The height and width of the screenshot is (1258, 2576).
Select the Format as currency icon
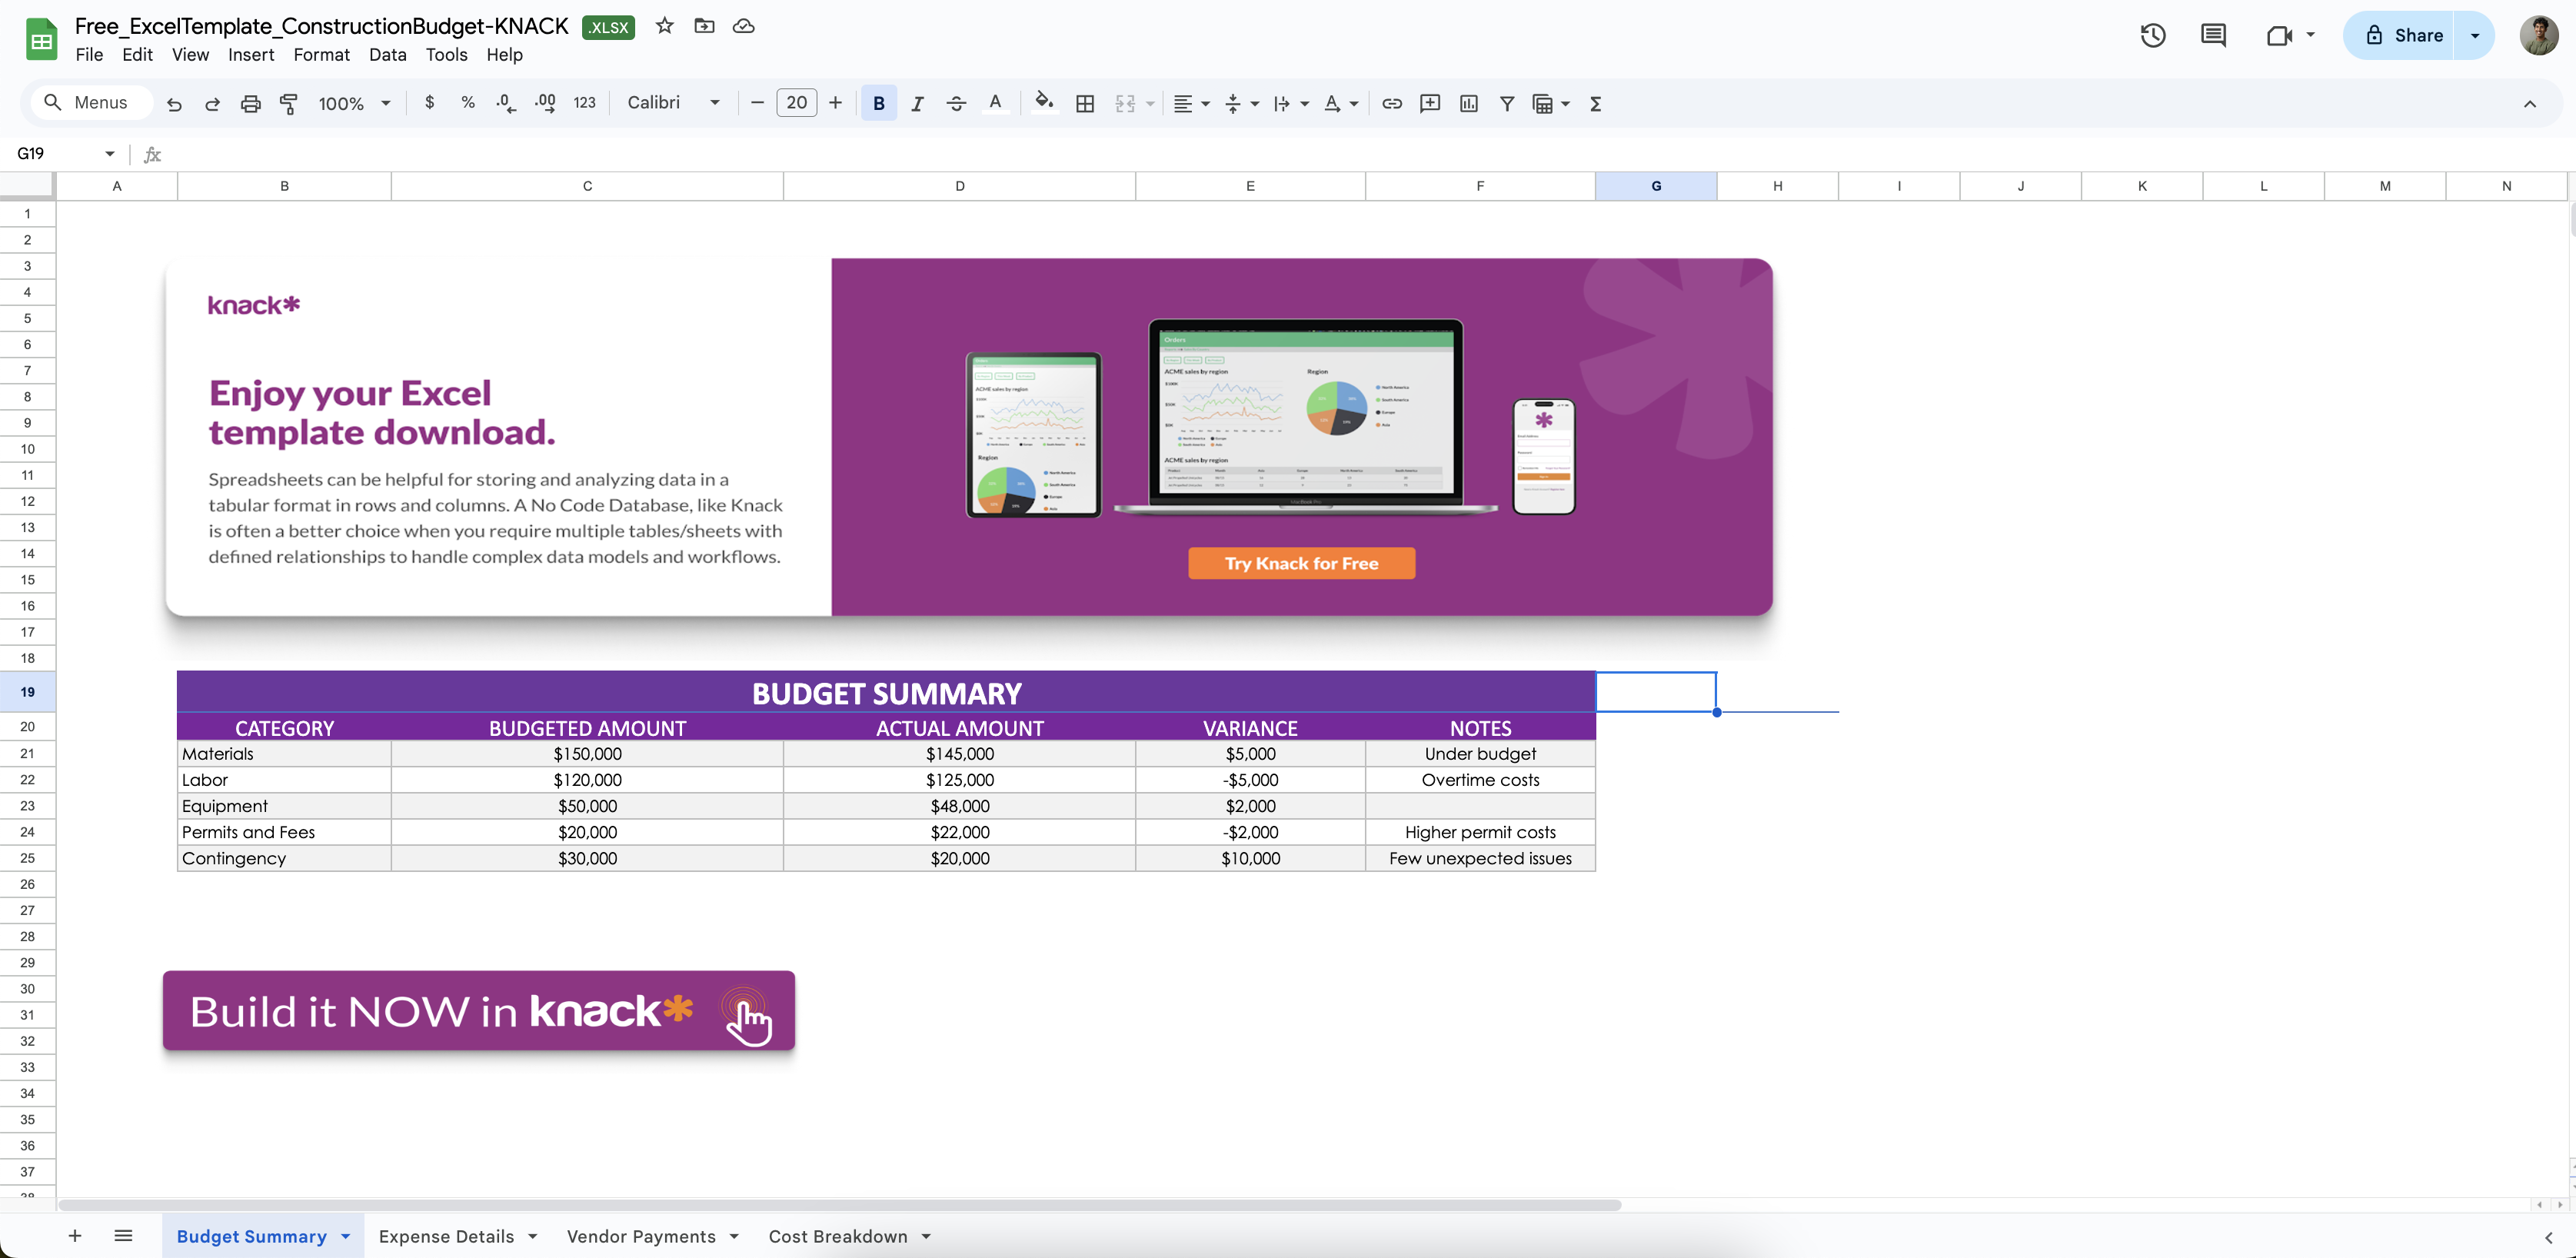coord(430,103)
